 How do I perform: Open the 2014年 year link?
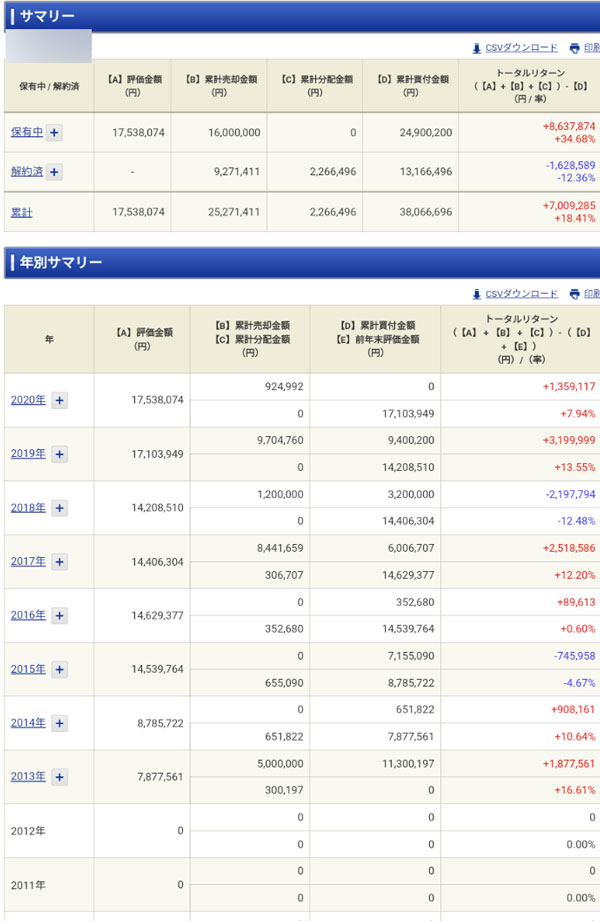point(28,723)
